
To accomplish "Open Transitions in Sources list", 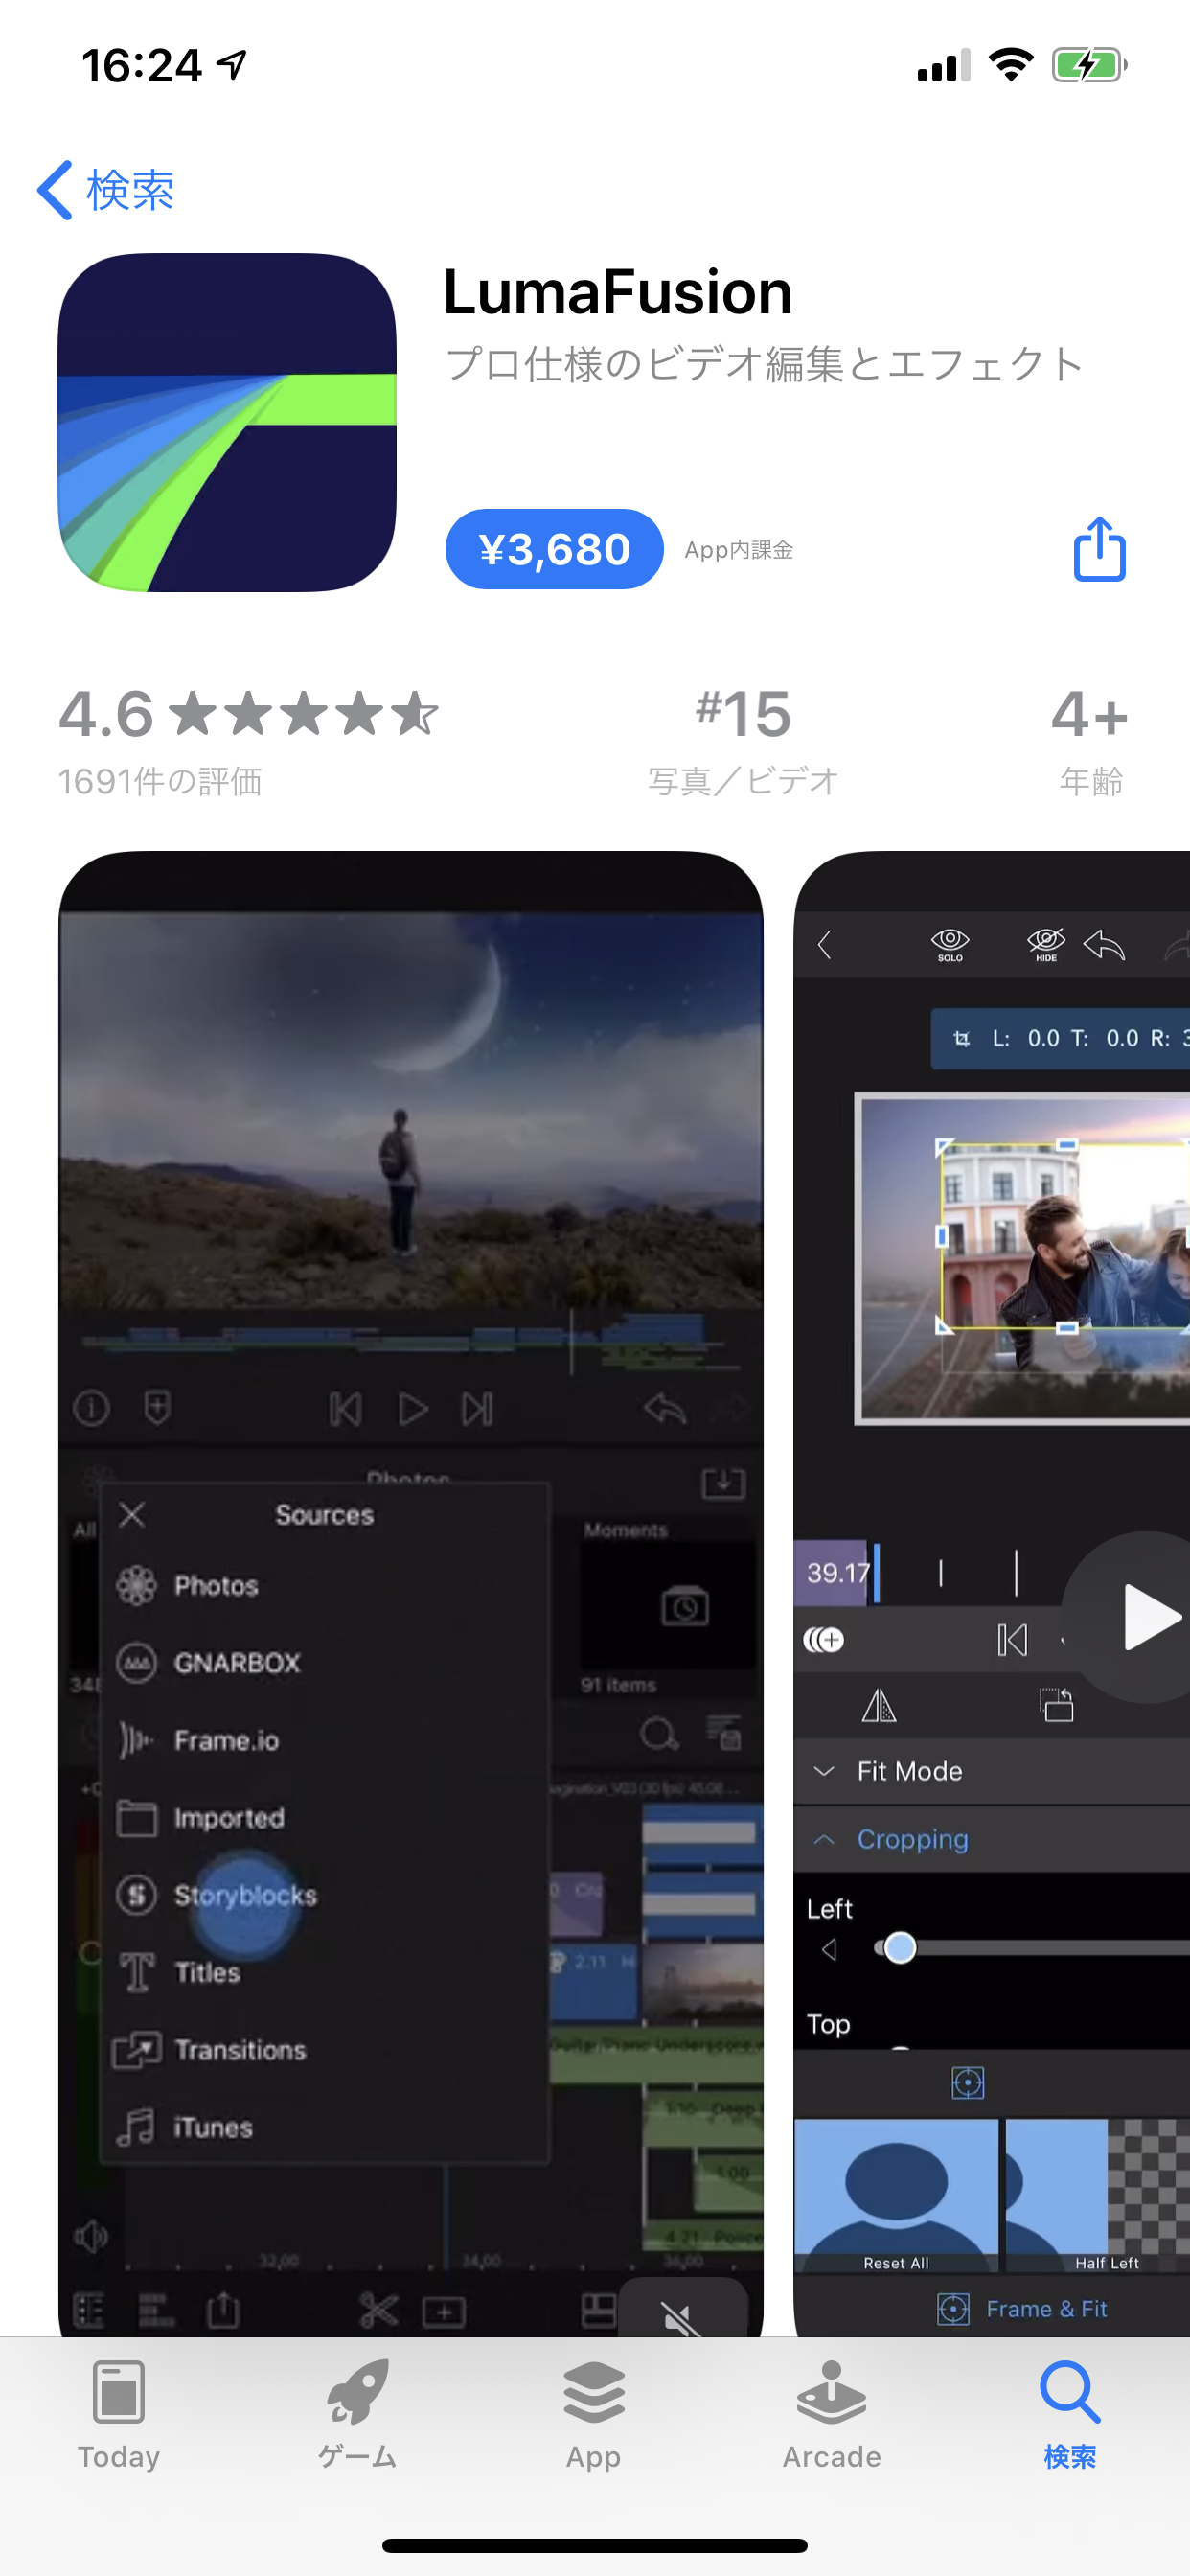I will 325,2049.
